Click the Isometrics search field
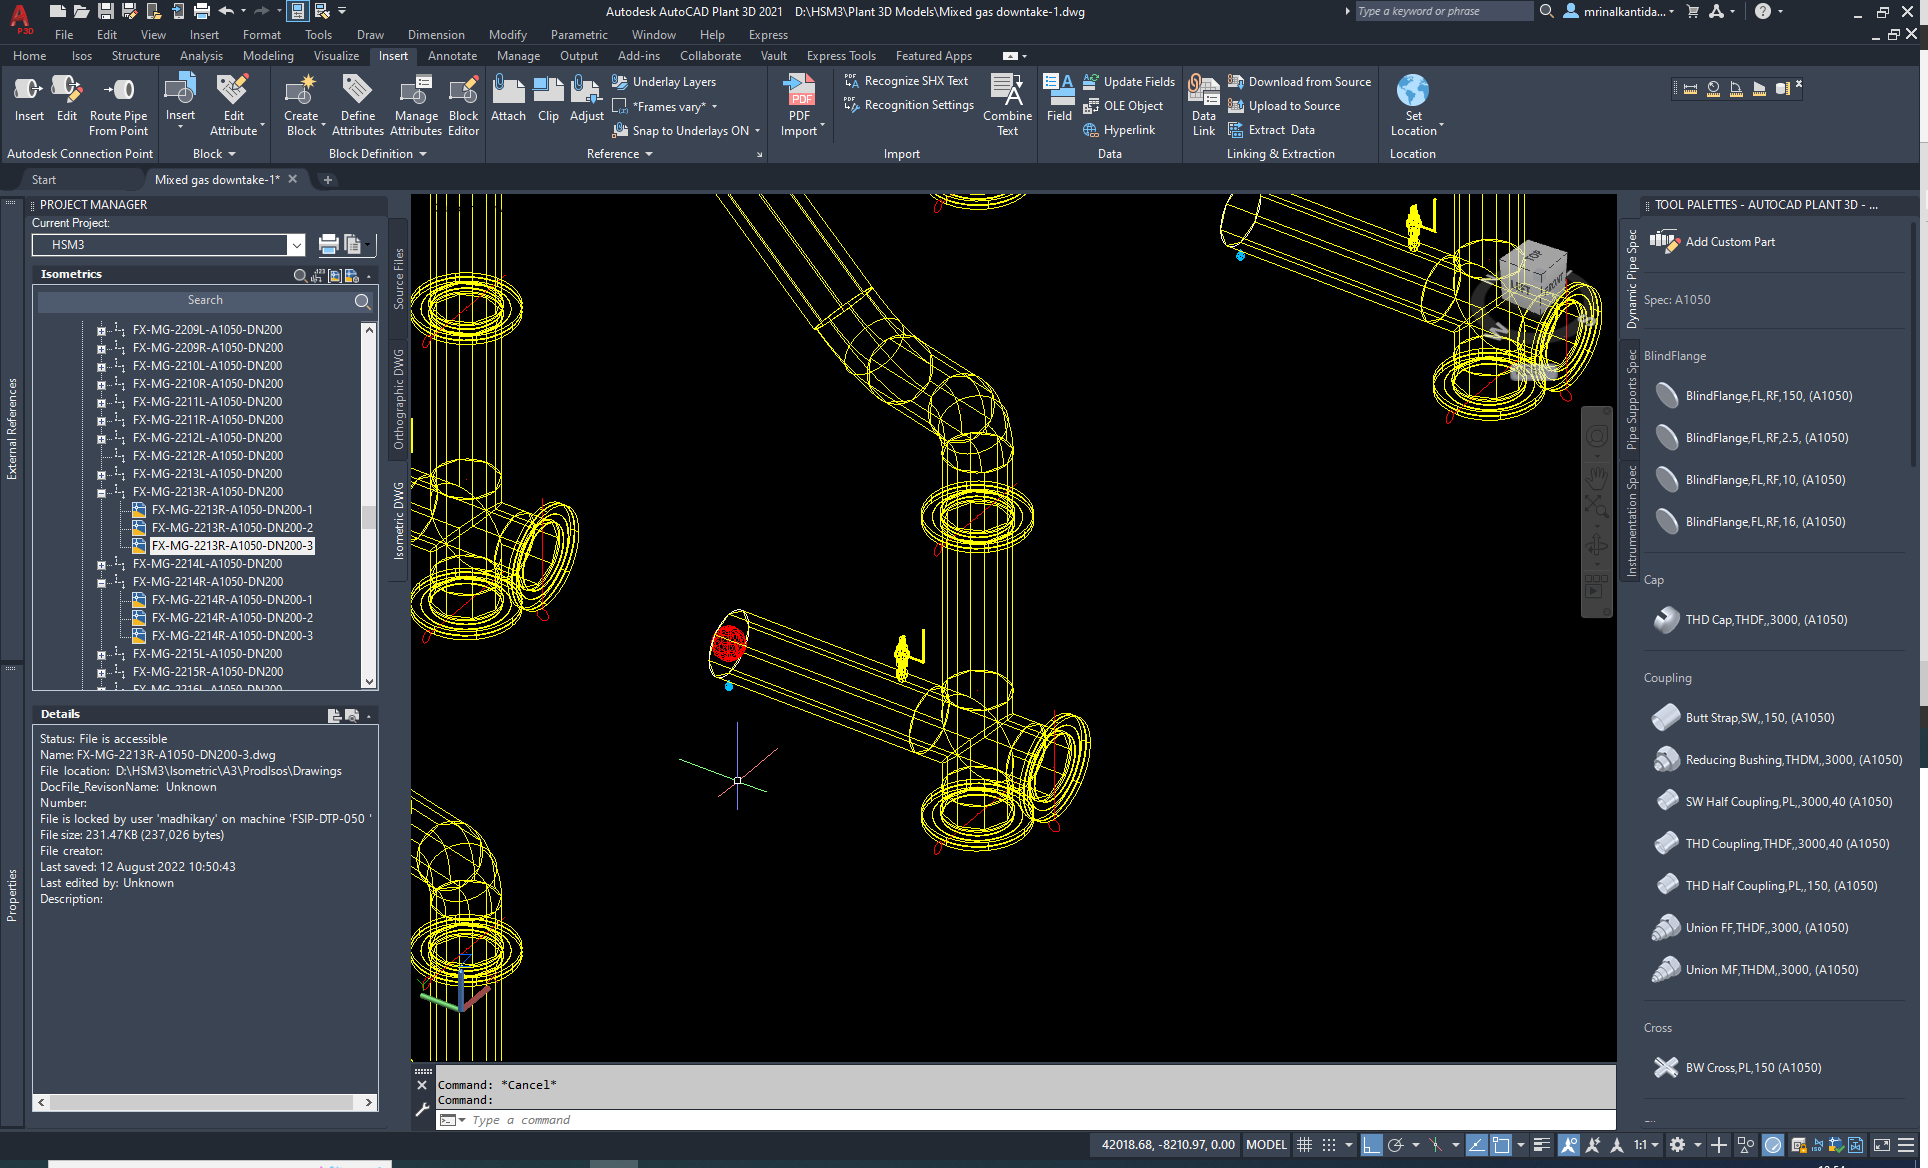 205,300
